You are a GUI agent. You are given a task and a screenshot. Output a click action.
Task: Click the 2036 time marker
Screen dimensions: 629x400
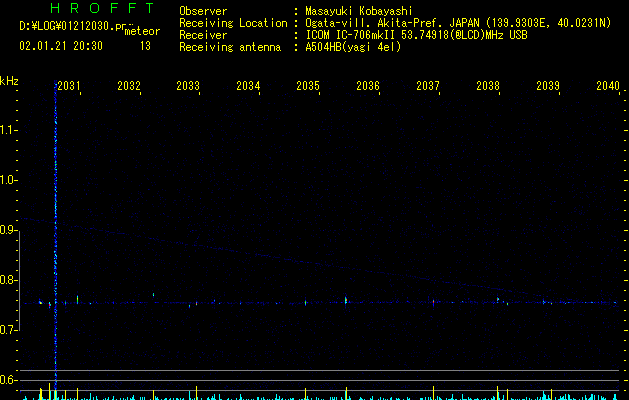point(368,86)
